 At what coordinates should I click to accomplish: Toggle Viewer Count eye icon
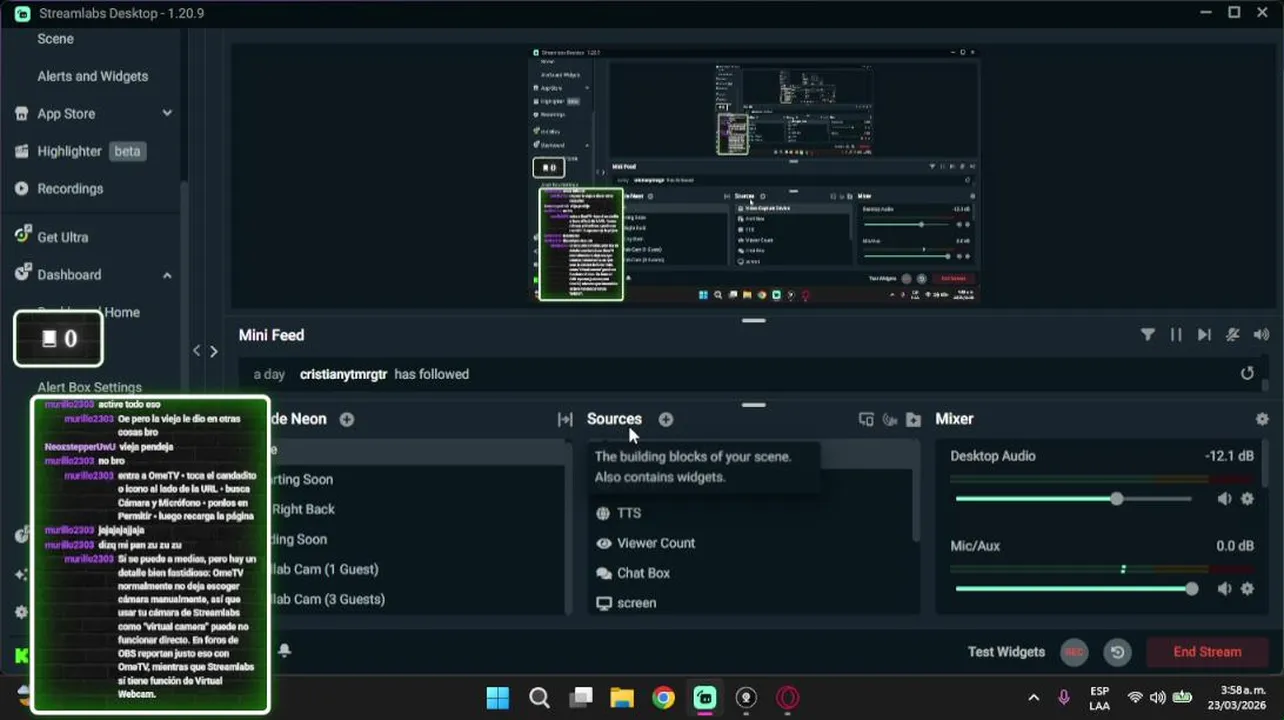(x=603, y=543)
